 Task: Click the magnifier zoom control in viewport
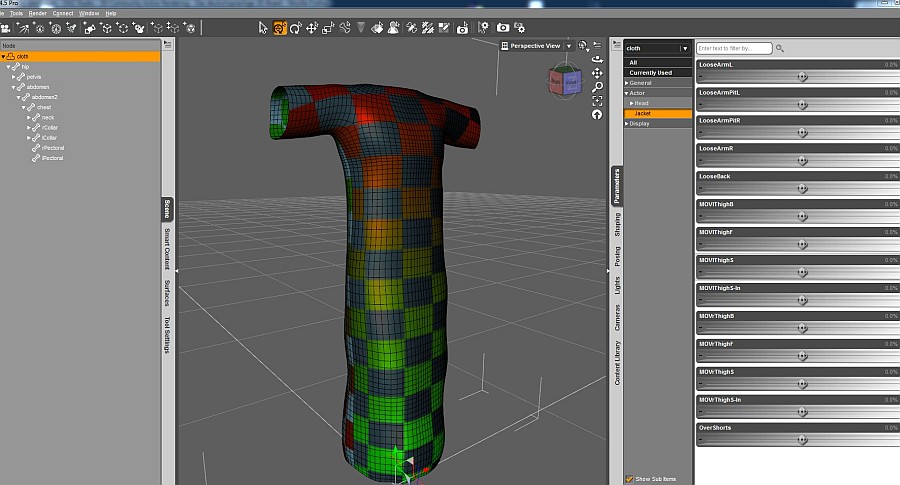click(598, 87)
